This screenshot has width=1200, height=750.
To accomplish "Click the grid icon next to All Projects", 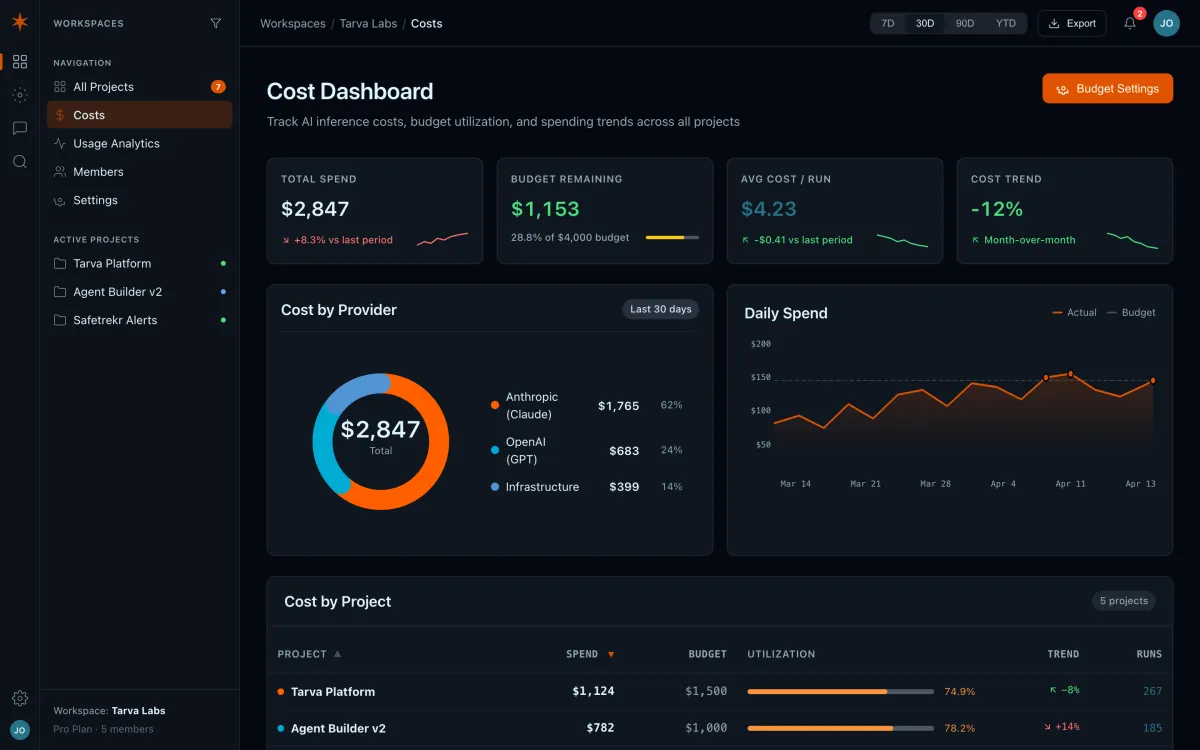I will [60, 87].
